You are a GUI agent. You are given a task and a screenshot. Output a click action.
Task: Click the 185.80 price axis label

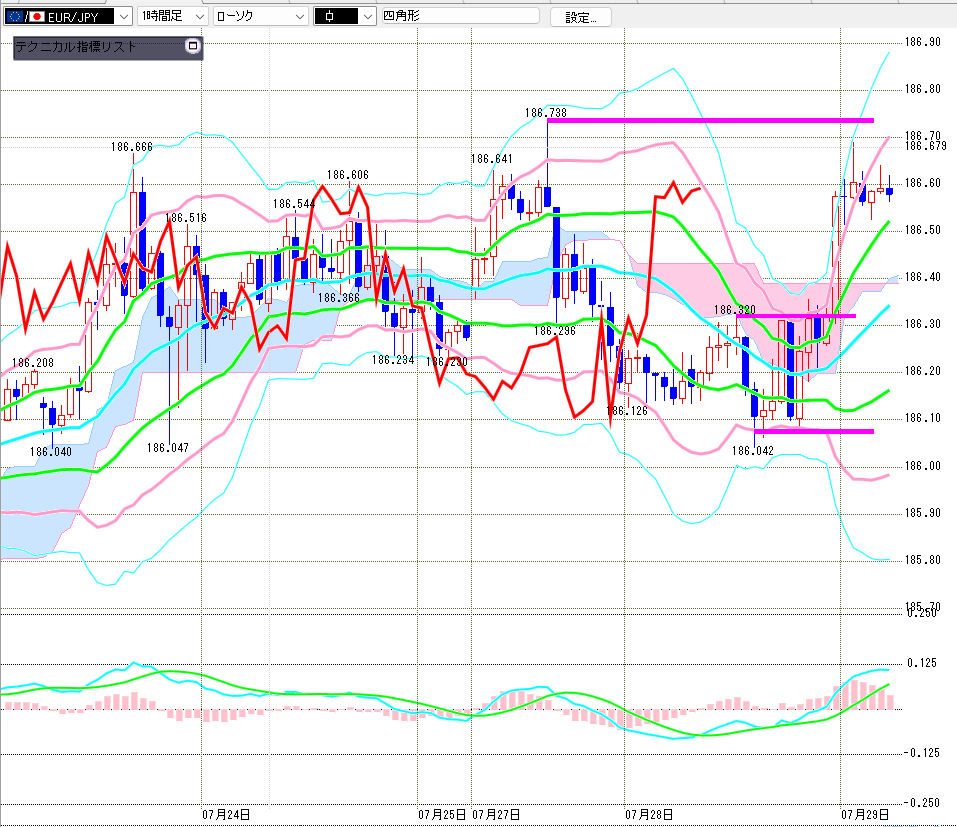click(922, 560)
